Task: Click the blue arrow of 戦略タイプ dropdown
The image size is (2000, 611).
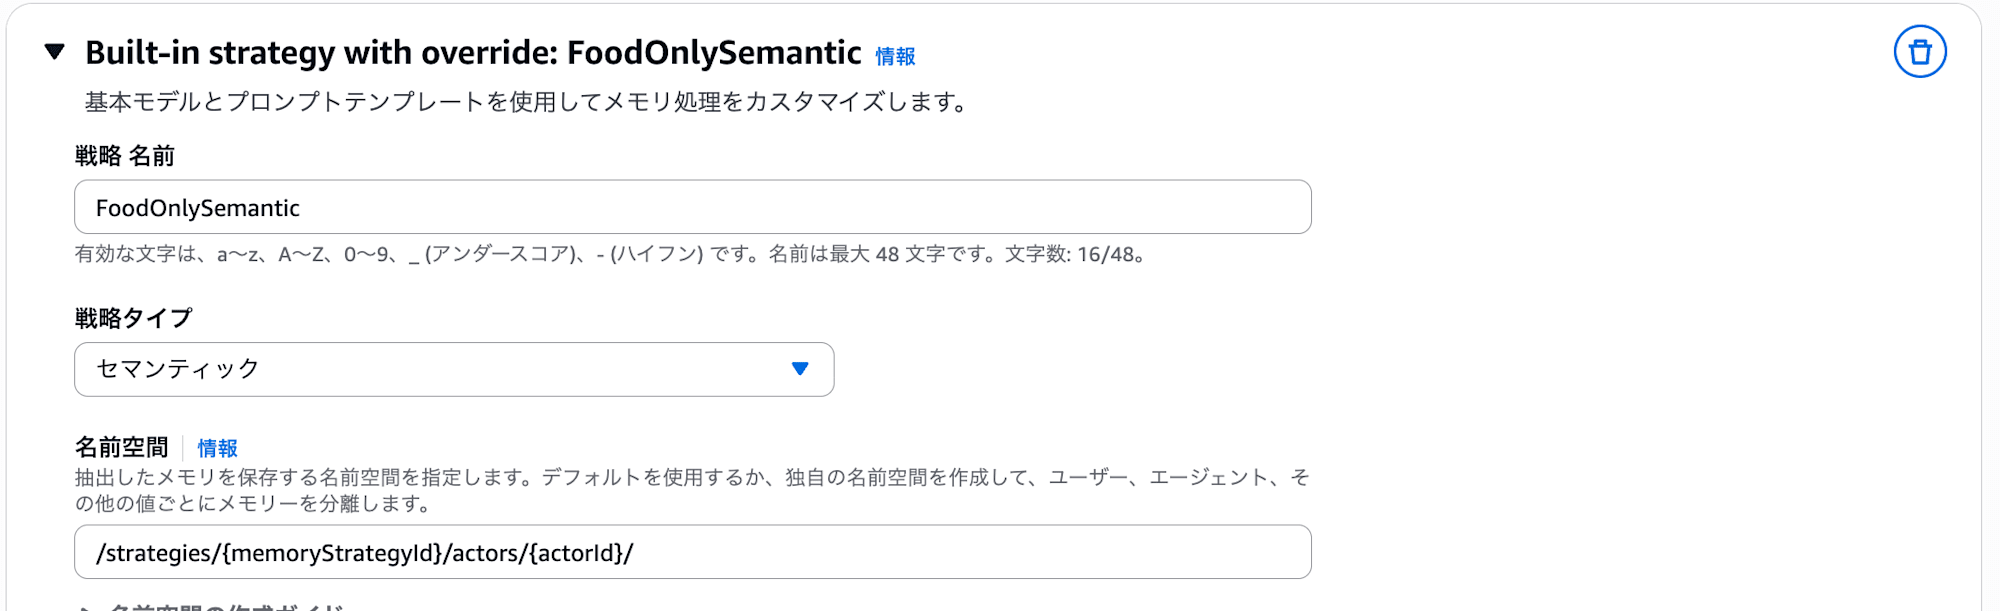Action: pyautogui.click(x=800, y=369)
